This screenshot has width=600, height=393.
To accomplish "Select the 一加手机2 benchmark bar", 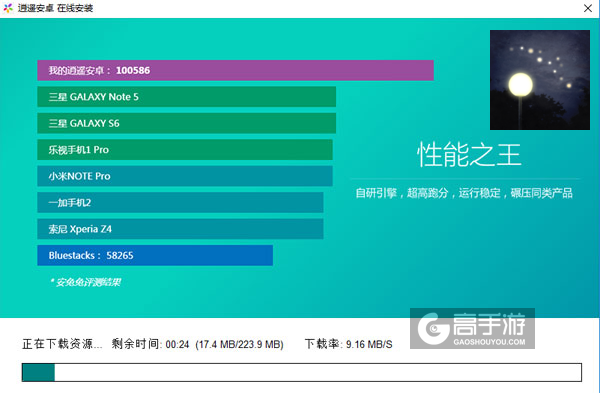I will click(180, 202).
